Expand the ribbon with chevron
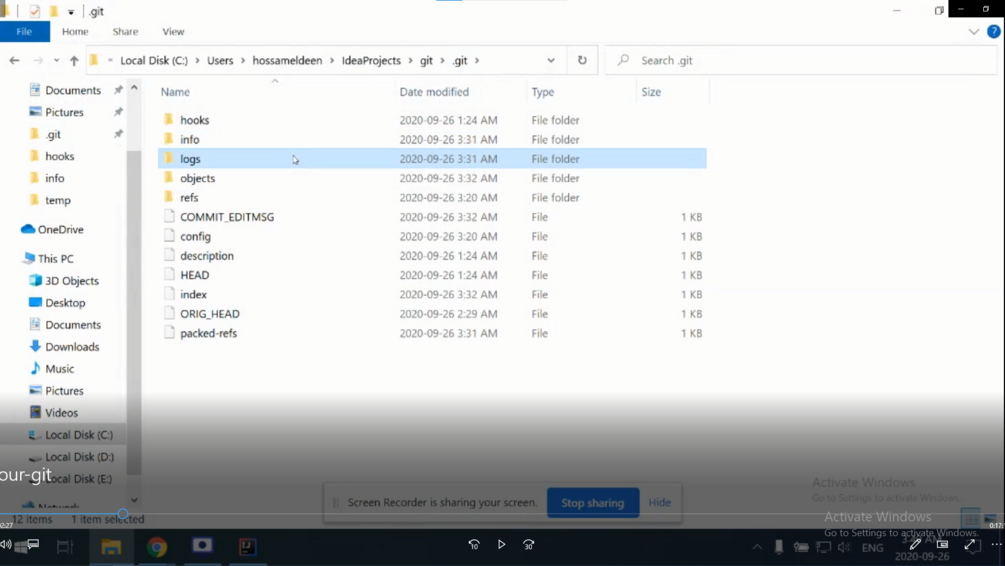The image size is (1005, 566). tap(974, 31)
